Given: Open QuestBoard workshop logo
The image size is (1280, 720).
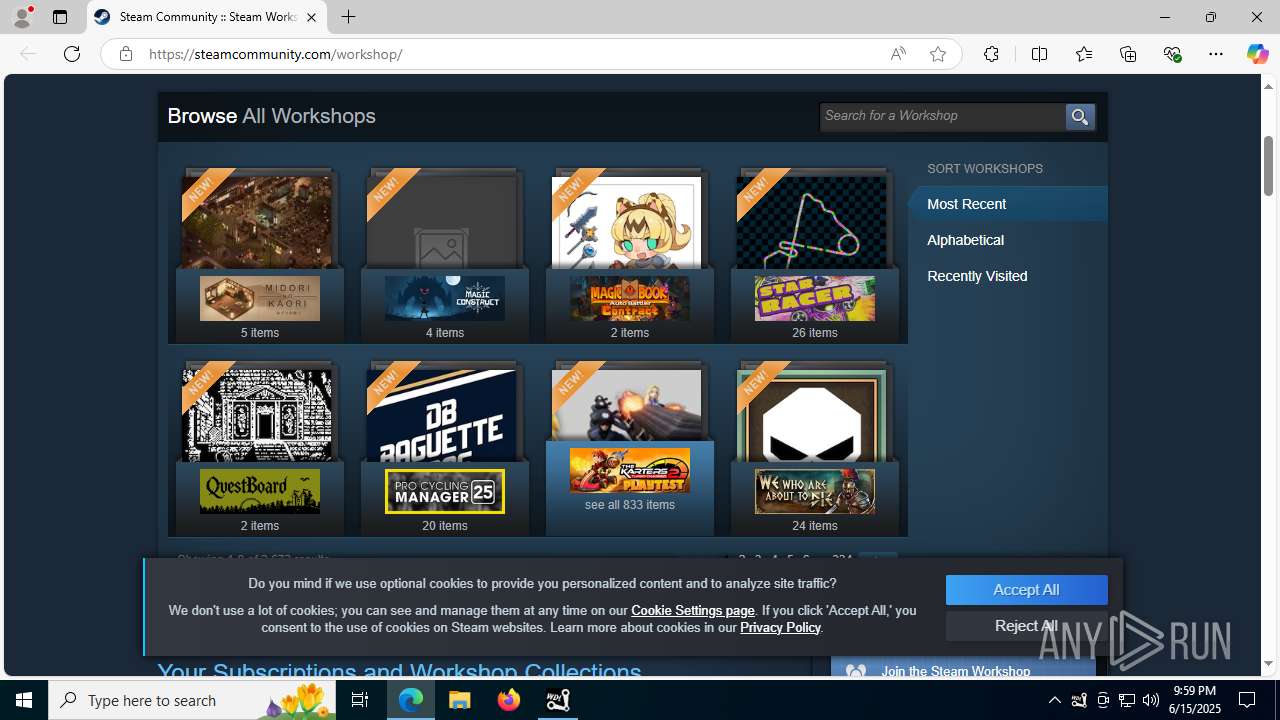Looking at the screenshot, I should pyautogui.click(x=260, y=491).
